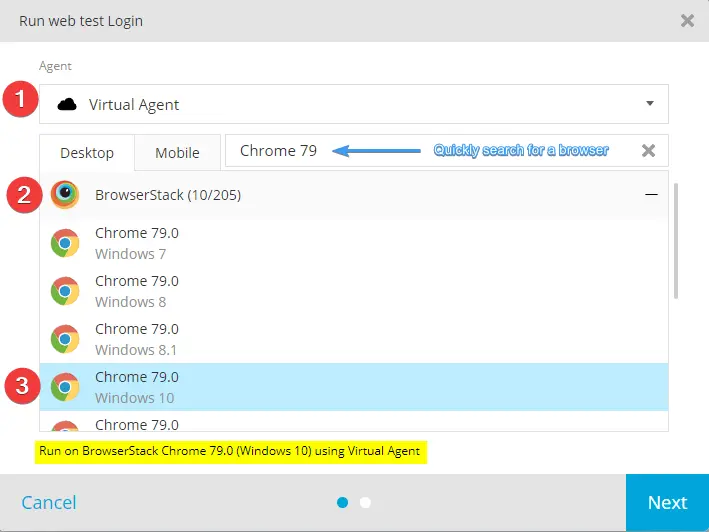Open the Virtual Agent dropdown
The height and width of the screenshot is (532, 709).
tap(353, 104)
